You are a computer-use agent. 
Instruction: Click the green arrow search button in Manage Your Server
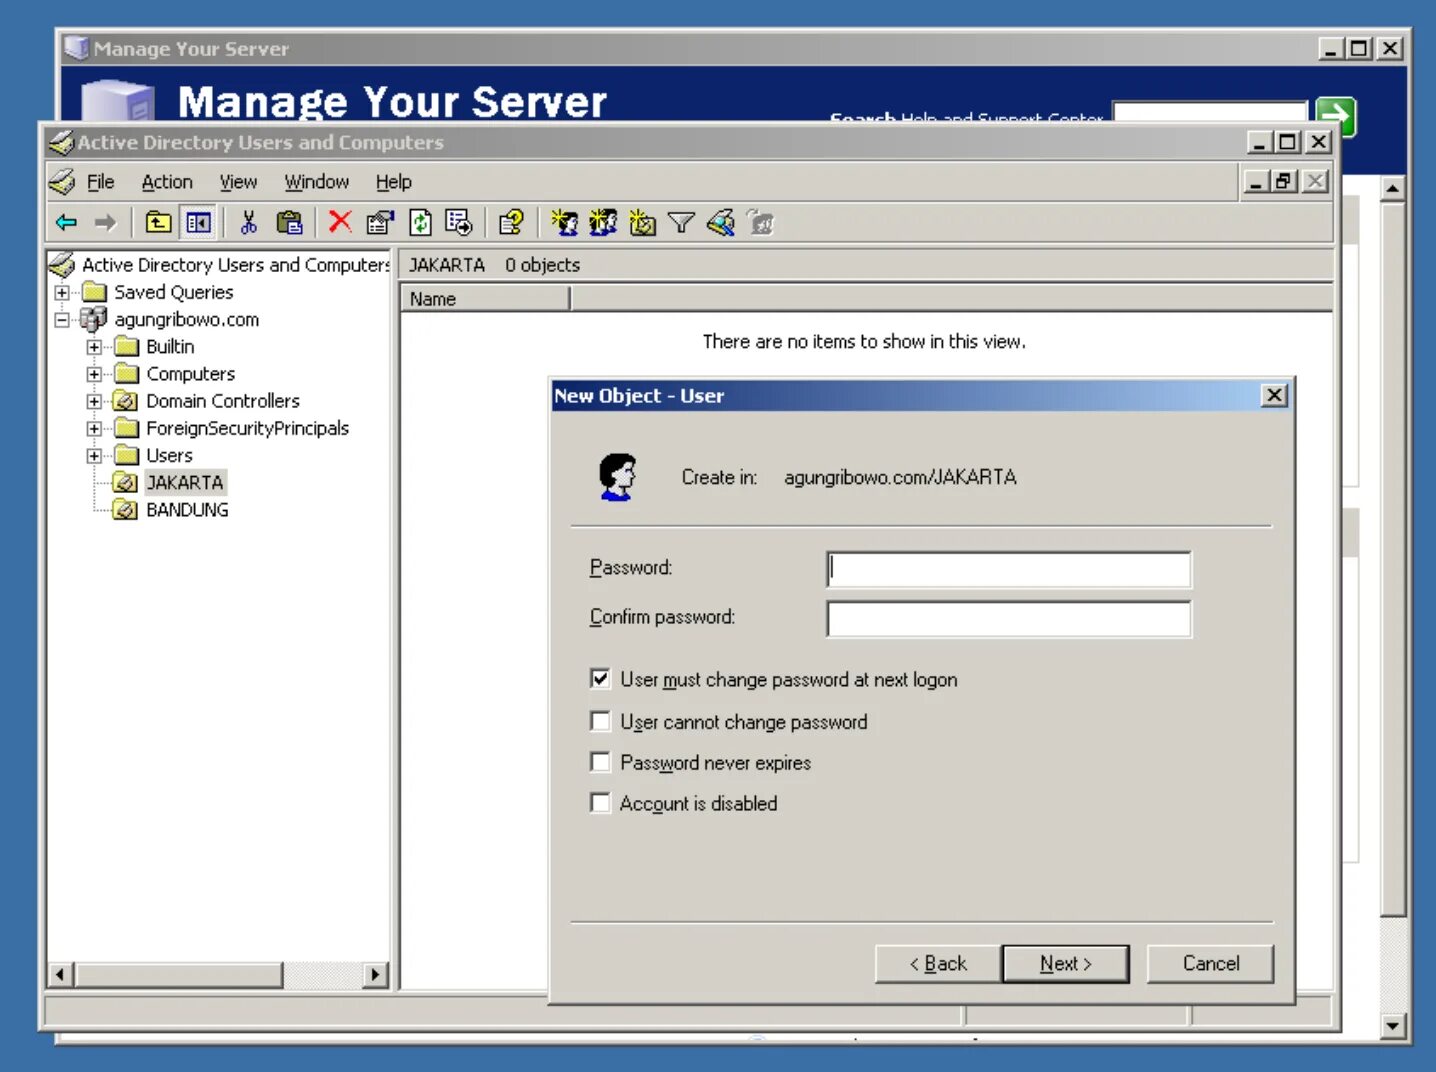point(1336,117)
